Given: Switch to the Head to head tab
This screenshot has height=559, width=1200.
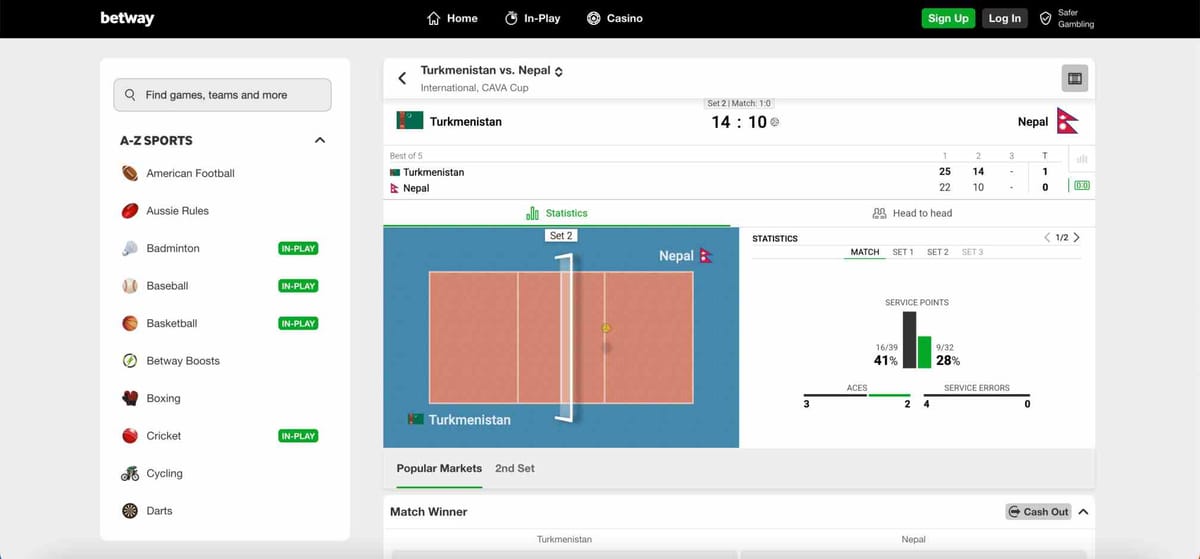Looking at the screenshot, I should tap(912, 213).
